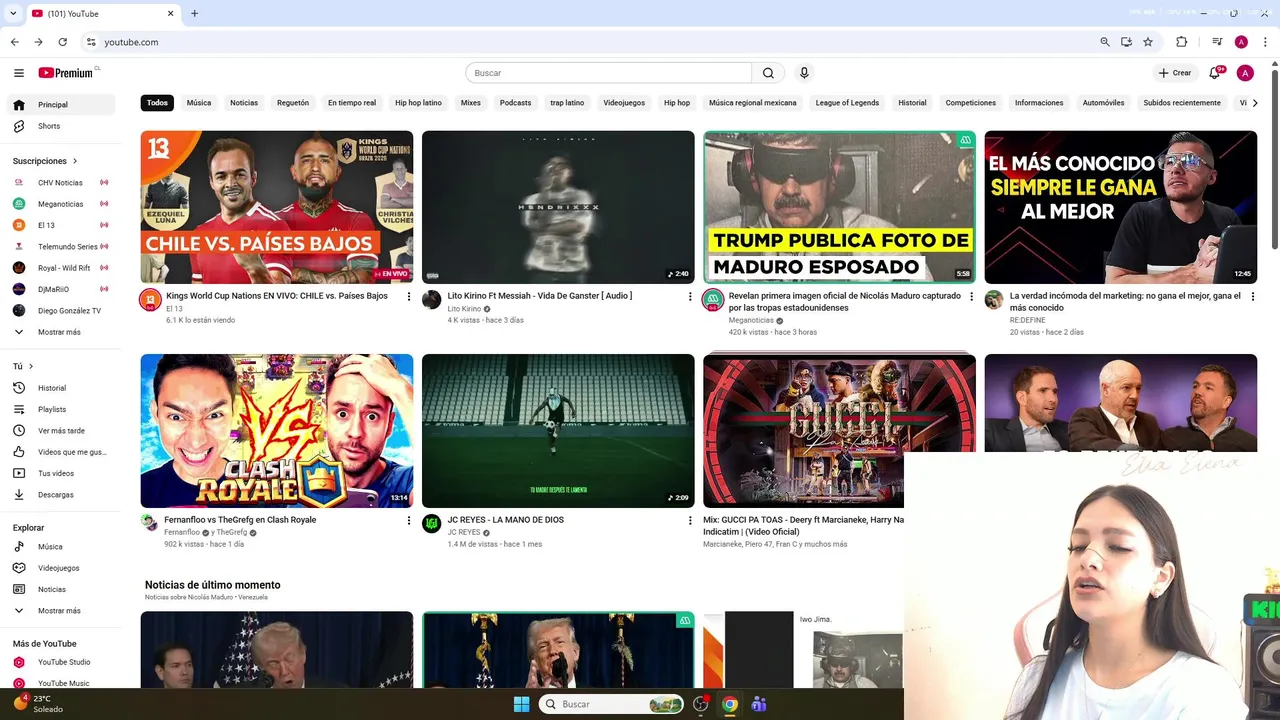Open Telemundo Series subscription
Viewport: 1280px width, 720px height.
coord(60,246)
